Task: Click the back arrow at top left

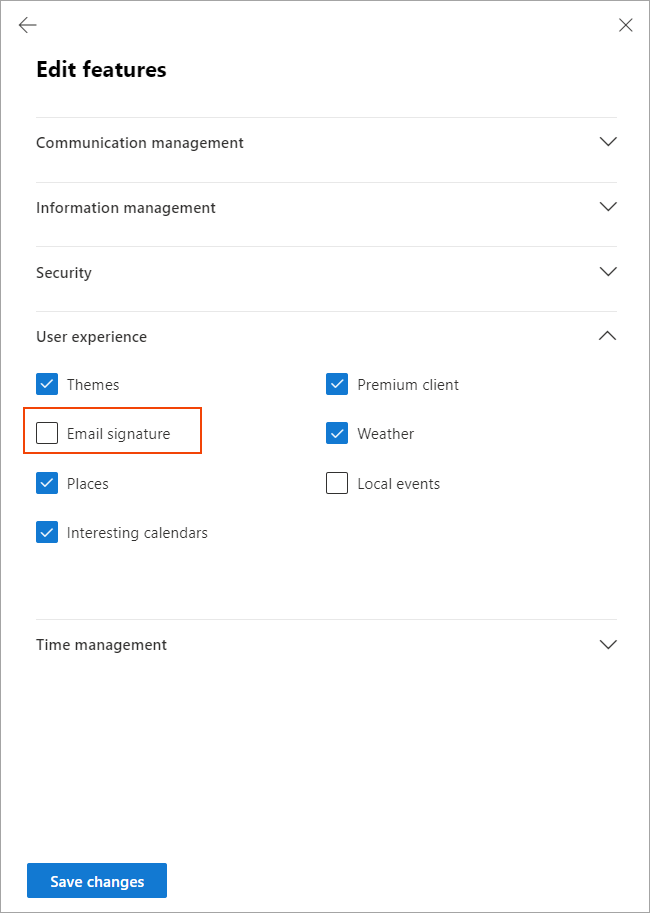Action: click(27, 25)
